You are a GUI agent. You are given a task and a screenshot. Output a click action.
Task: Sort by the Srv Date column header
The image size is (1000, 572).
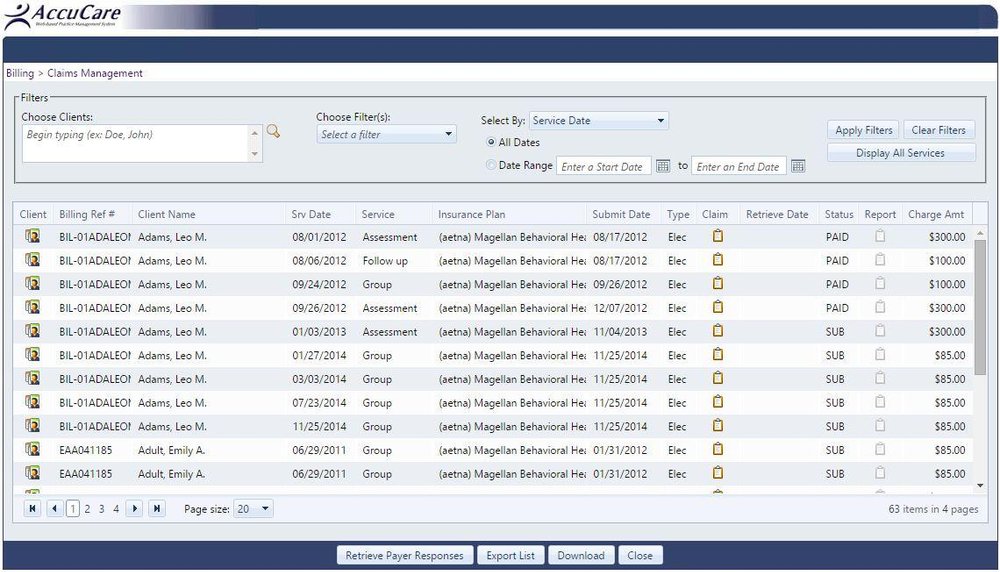(x=311, y=214)
